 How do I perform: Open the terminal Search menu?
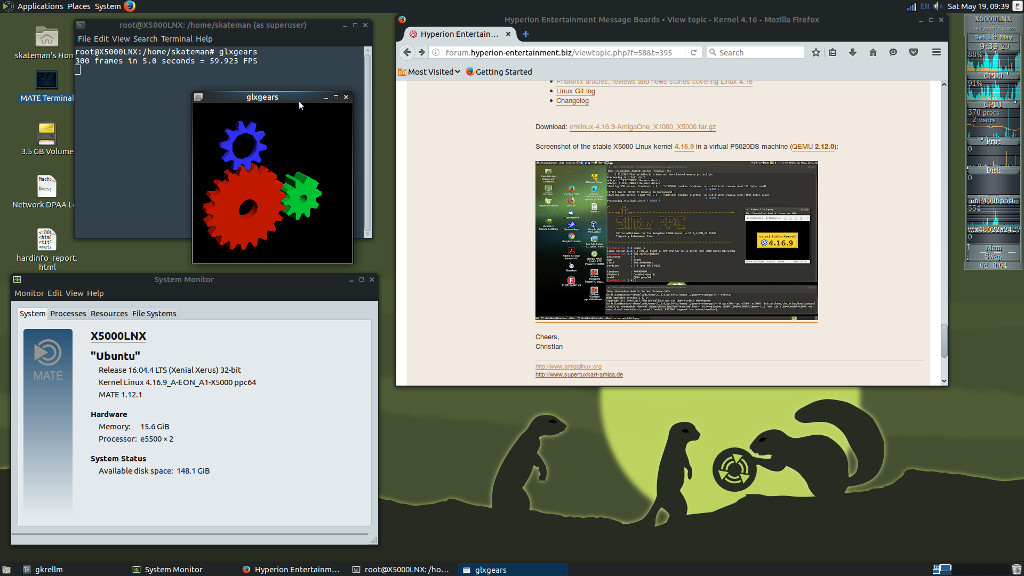[145, 39]
